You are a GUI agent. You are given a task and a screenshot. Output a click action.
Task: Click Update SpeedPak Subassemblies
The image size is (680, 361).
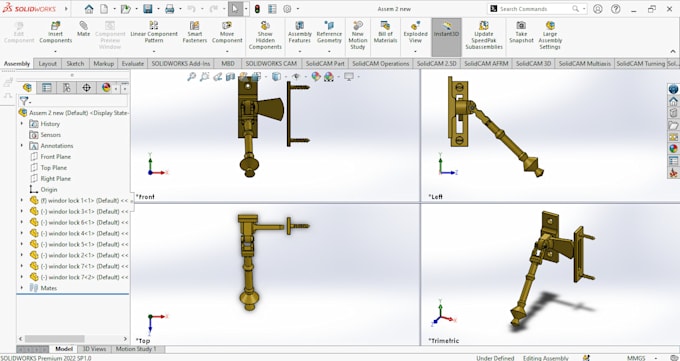click(x=484, y=36)
